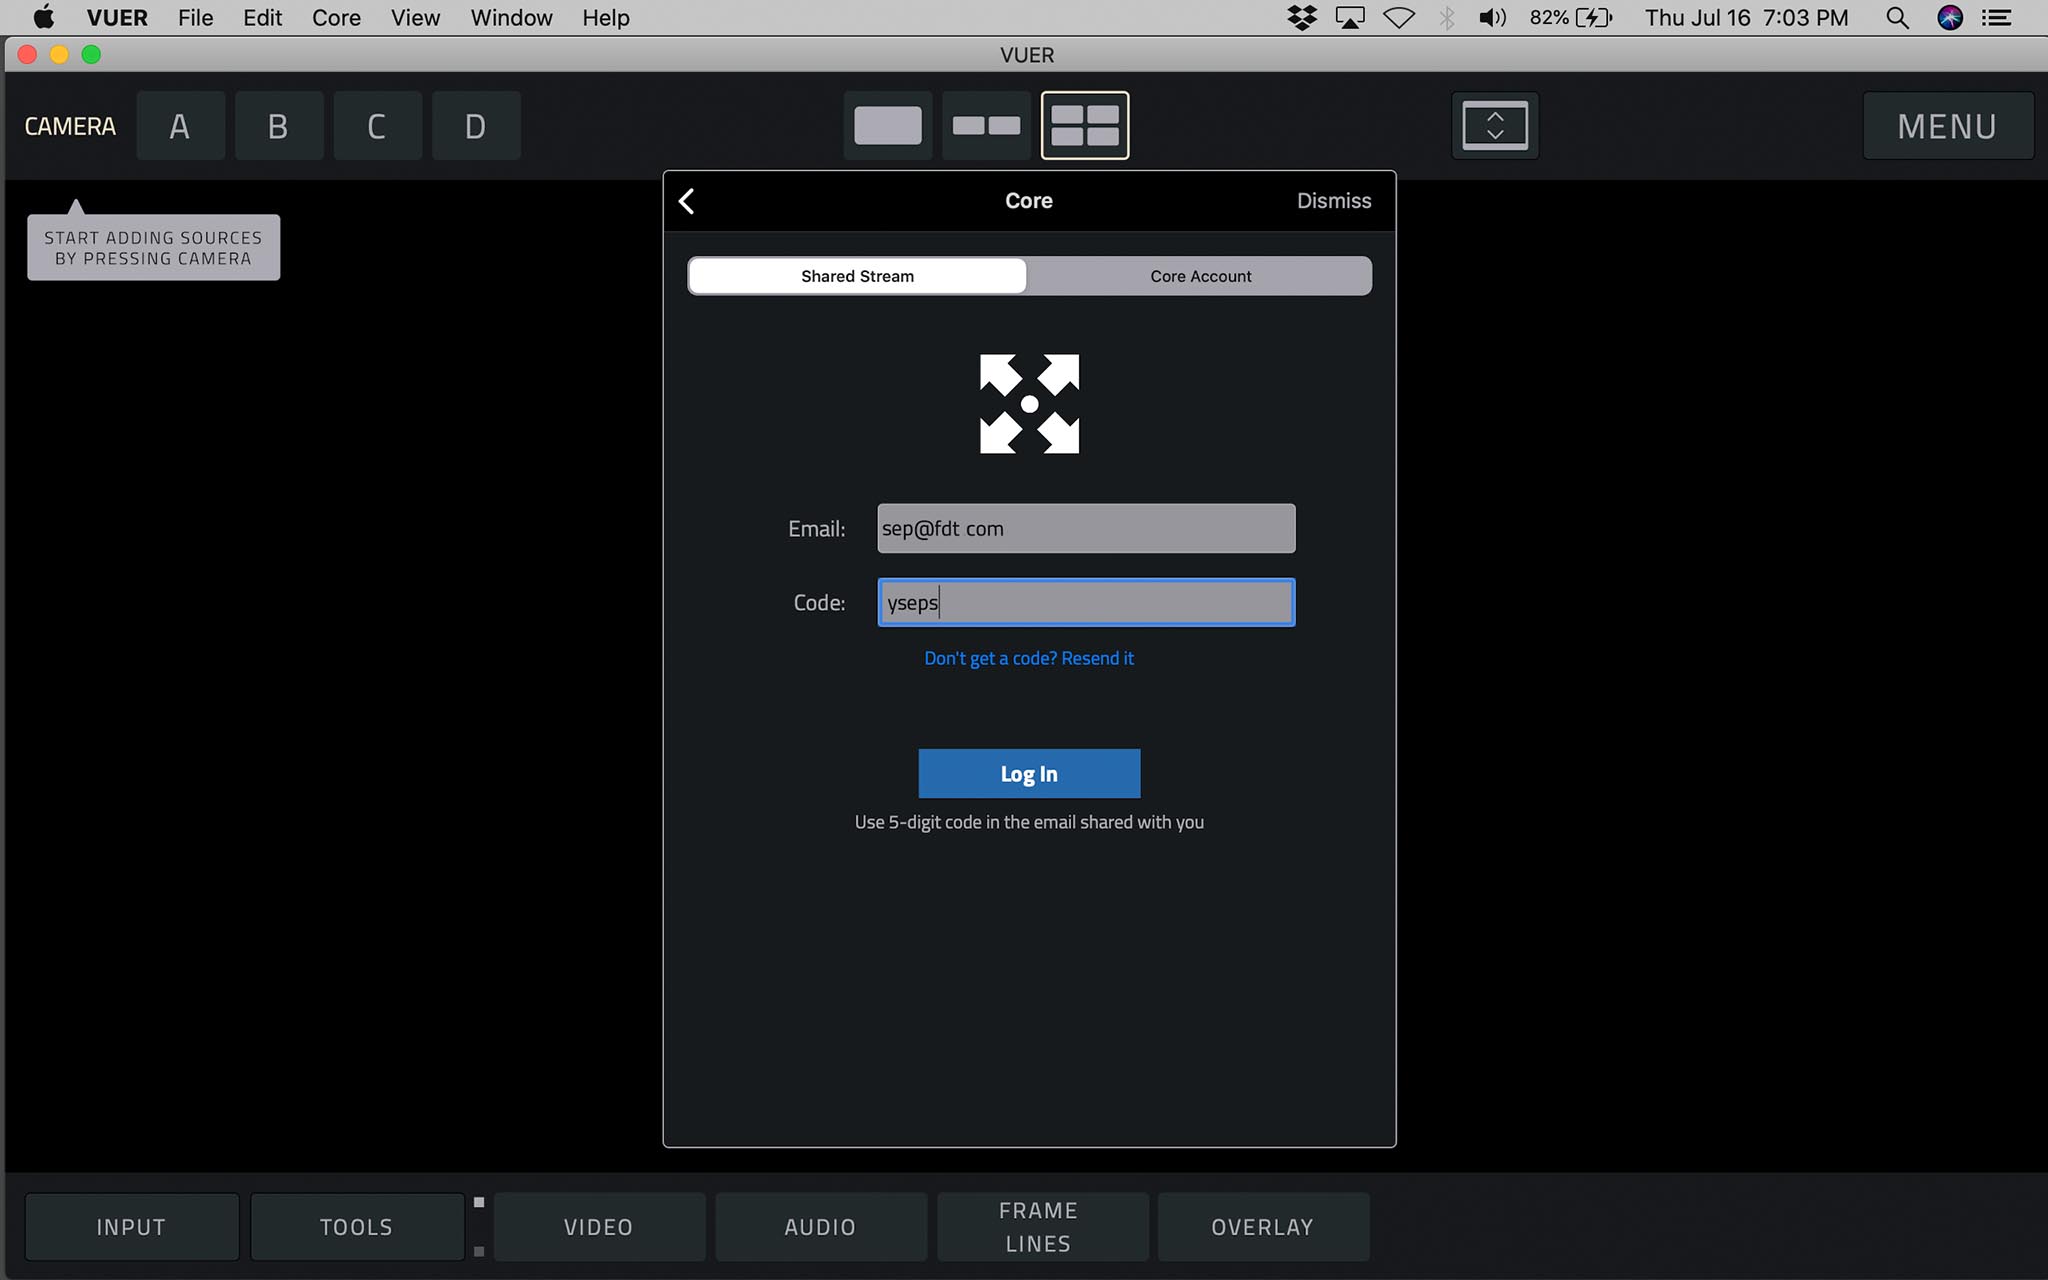
Task: Click 'Don't get a code? Resend it' link
Action: click(x=1029, y=658)
